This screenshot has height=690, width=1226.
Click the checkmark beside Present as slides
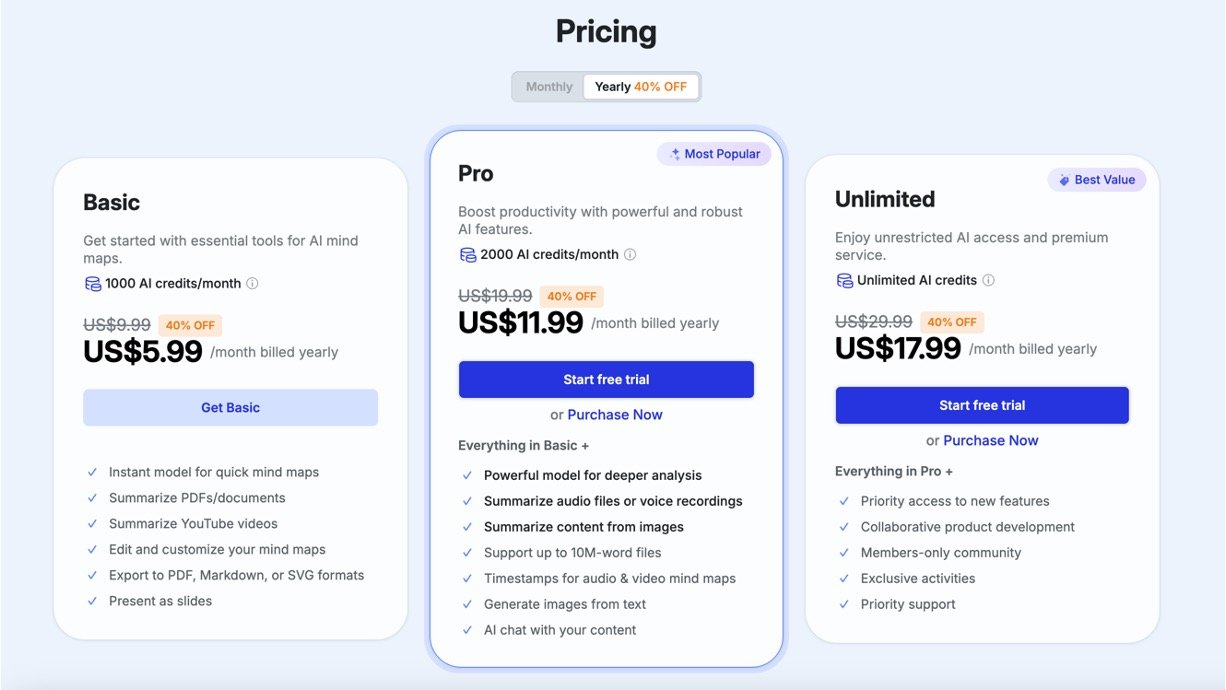[x=92, y=602]
